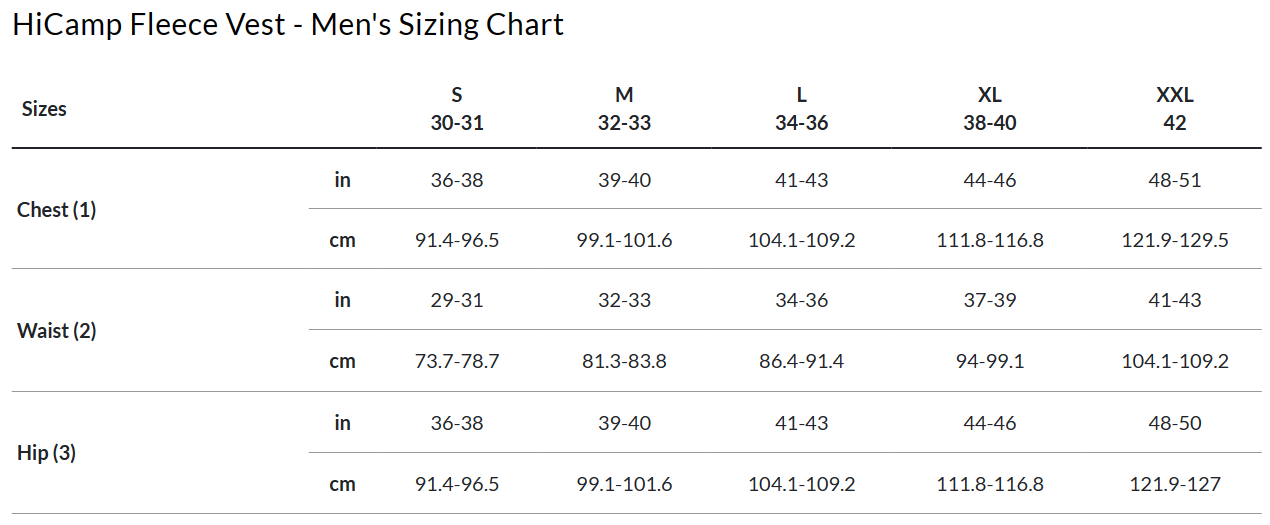This screenshot has height=525, width=1270.
Task: Click the Chest (1) row label
Action: [57, 210]
